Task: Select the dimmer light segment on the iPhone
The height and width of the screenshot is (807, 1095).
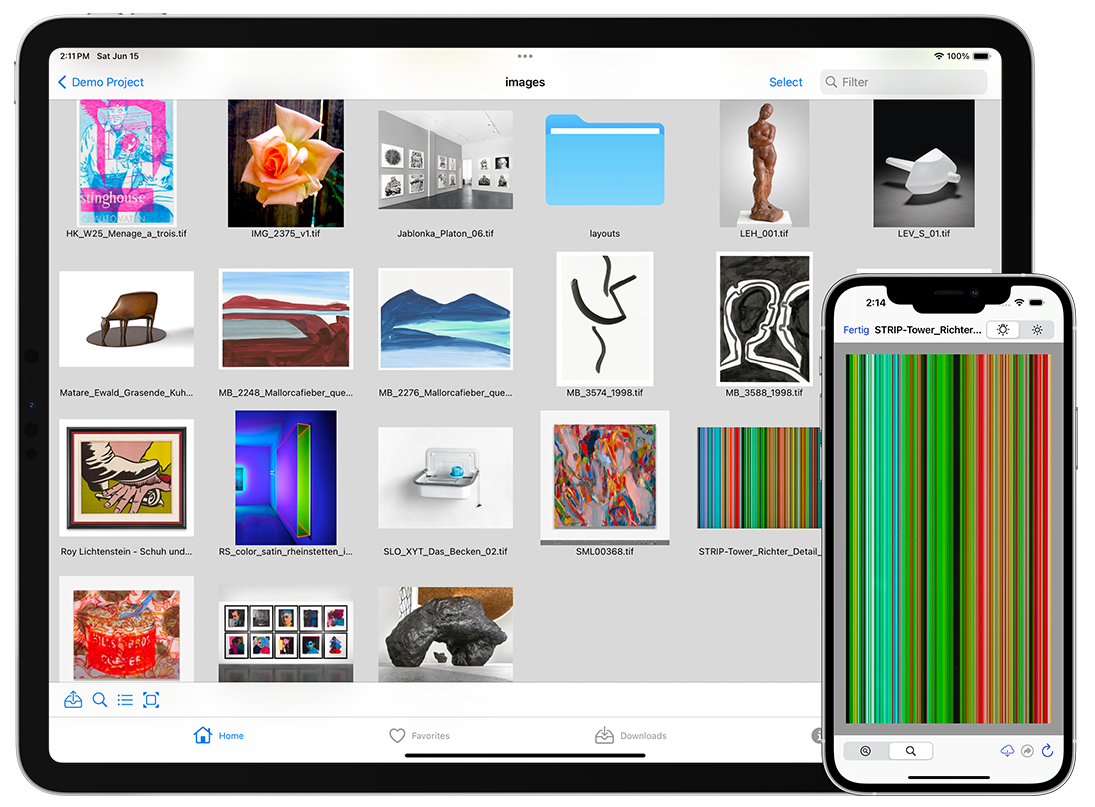Action: point(1037,330)
